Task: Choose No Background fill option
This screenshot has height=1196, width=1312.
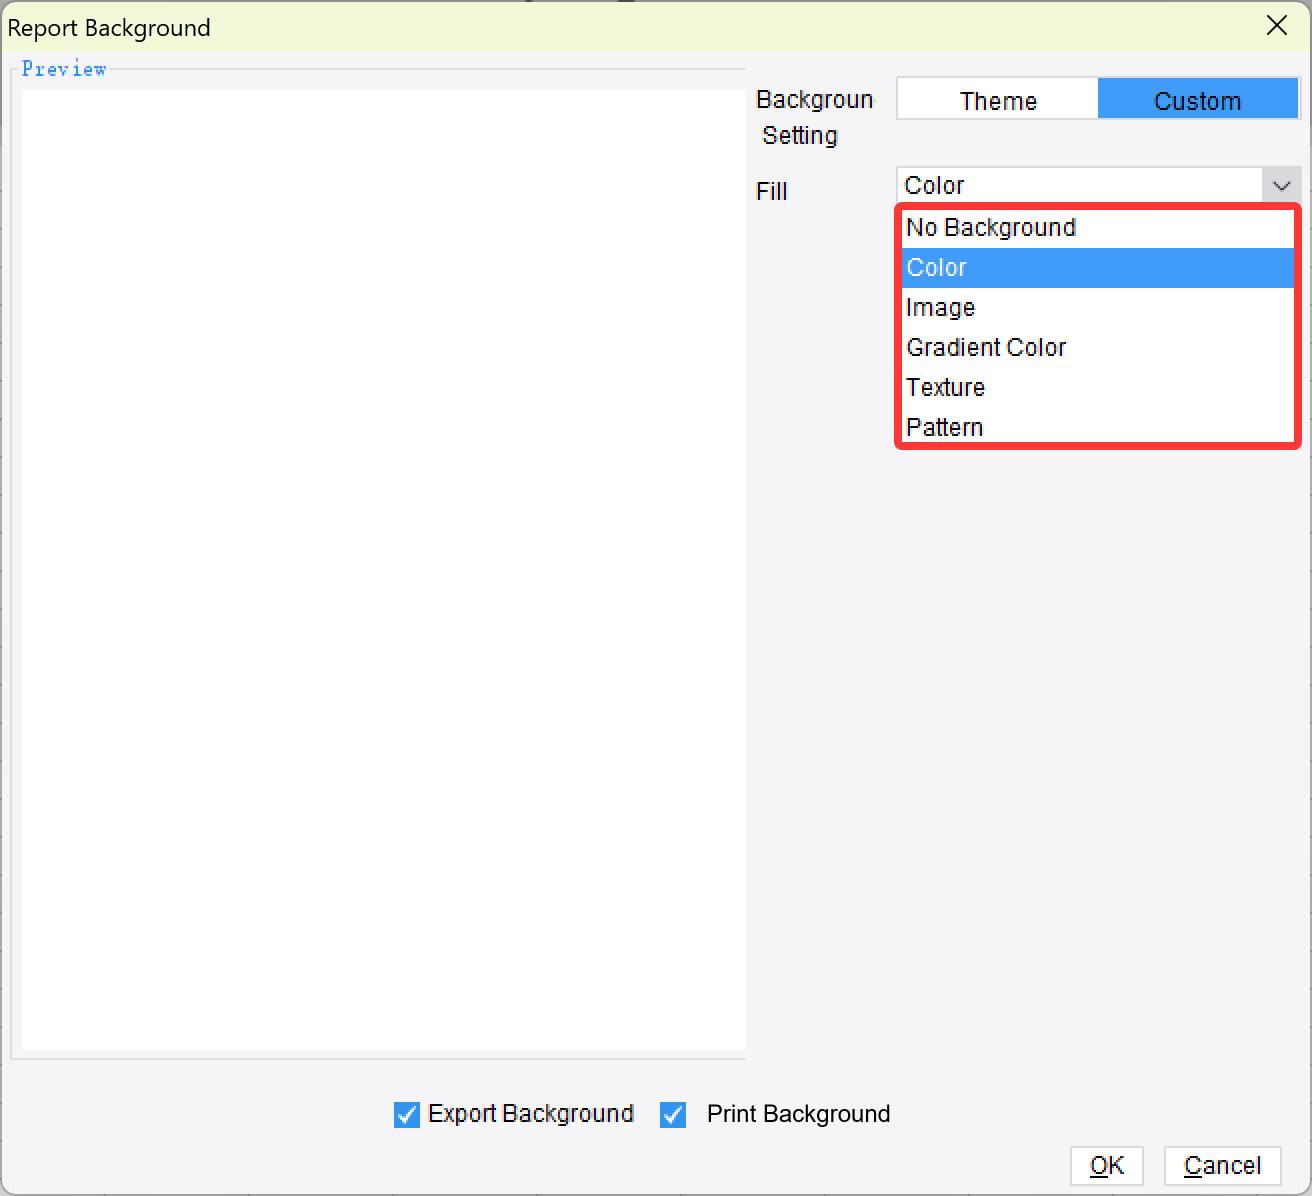Action: point(991,227)
